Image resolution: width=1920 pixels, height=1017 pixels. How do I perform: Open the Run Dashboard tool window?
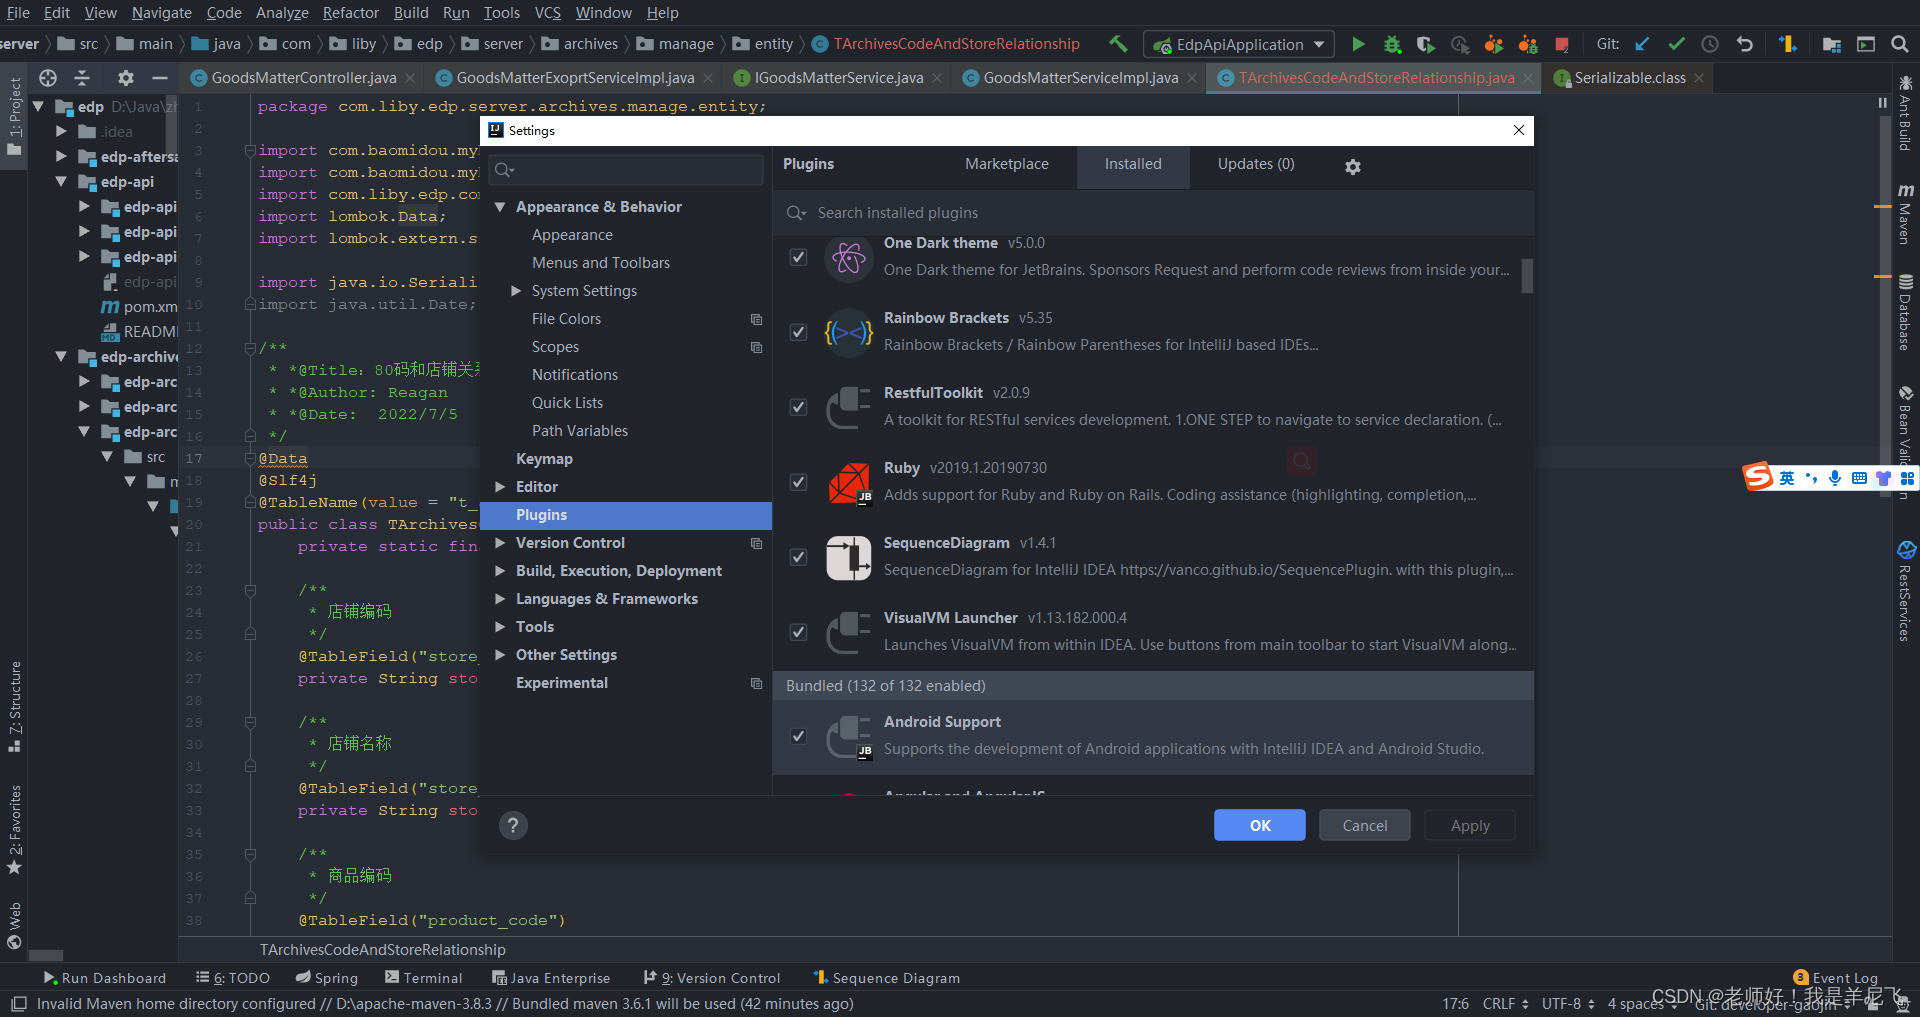105,978
